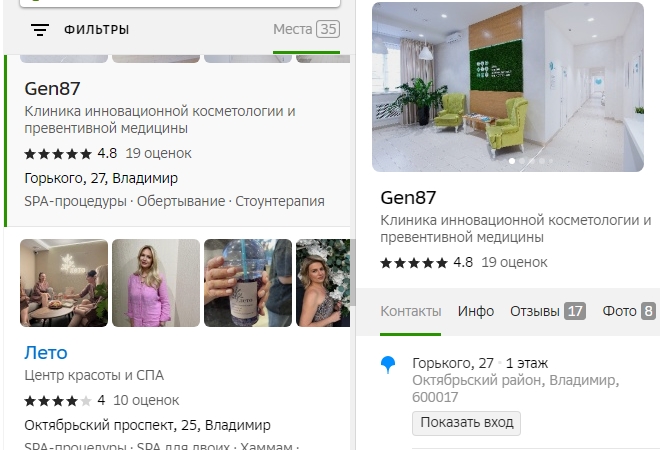Screen dimensions: 660x450
Task: Select first carousel dot on clinic photo
Action: click(x=512, y=161)
